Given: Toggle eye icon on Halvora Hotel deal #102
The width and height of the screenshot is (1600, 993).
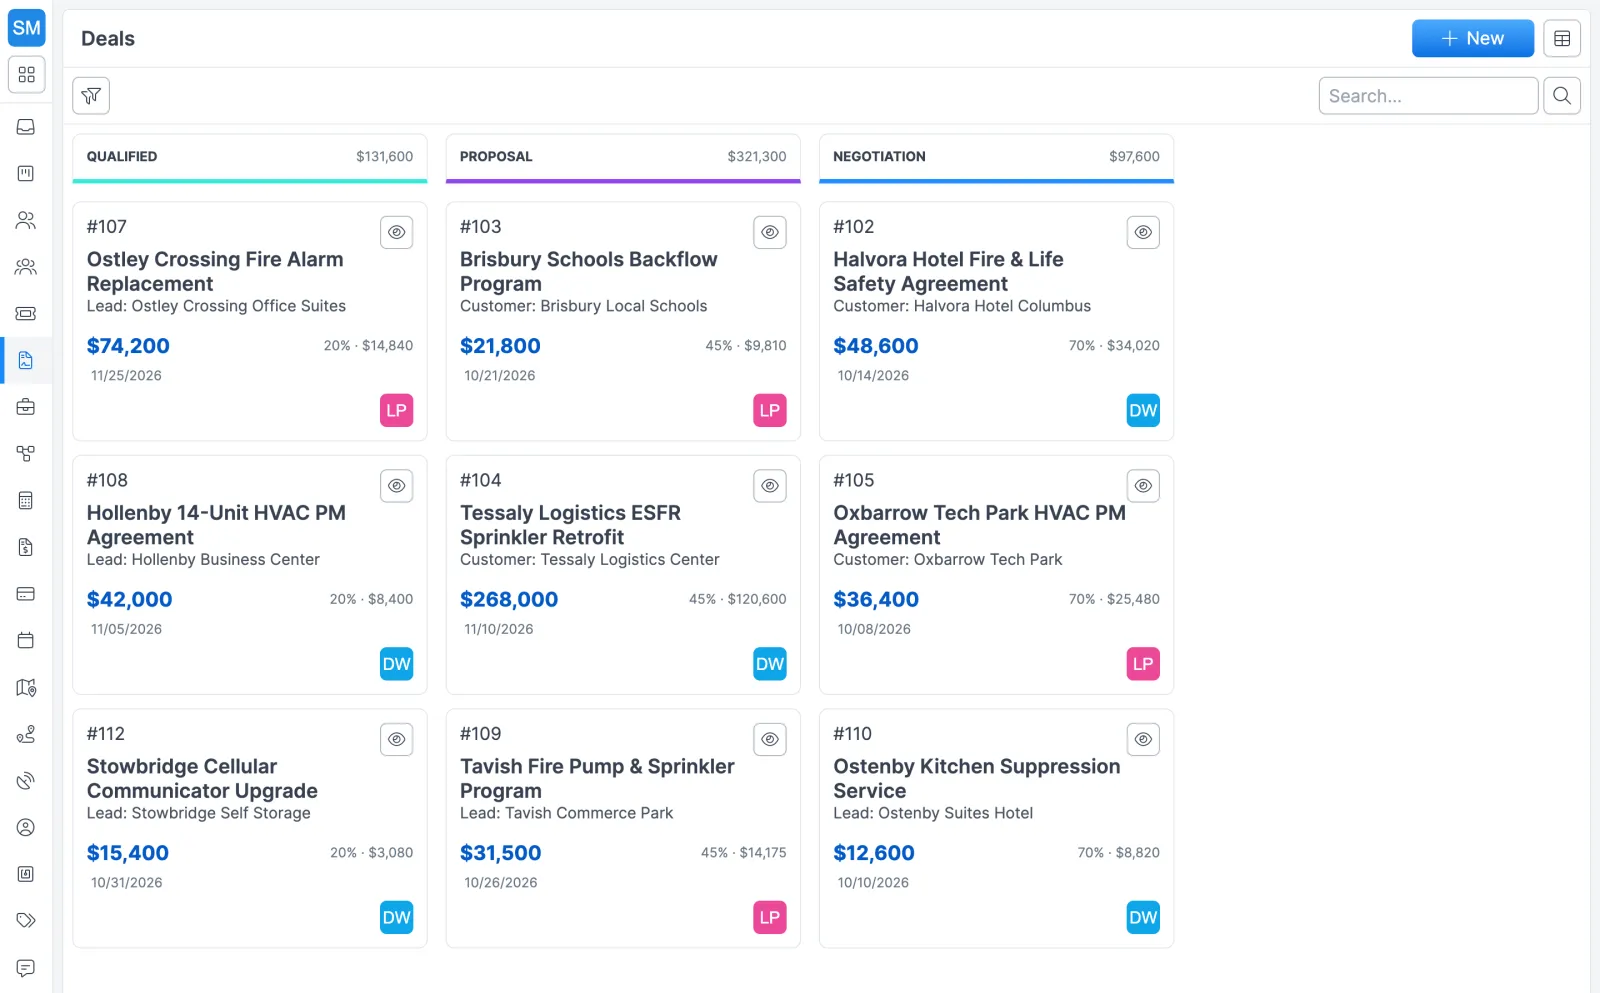Looking at the screenshot, I should coord(1143,232).
